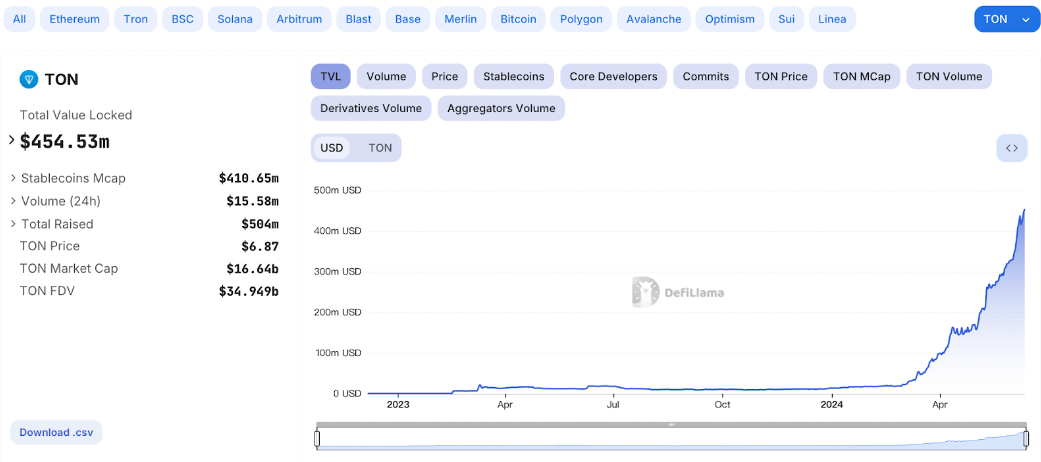
Task: Enable the Stablecoins chart metric
Action: coord(514,76)
